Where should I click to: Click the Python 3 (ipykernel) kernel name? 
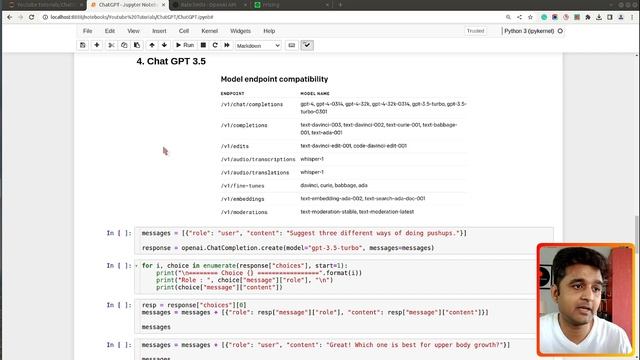pos(529,31)
